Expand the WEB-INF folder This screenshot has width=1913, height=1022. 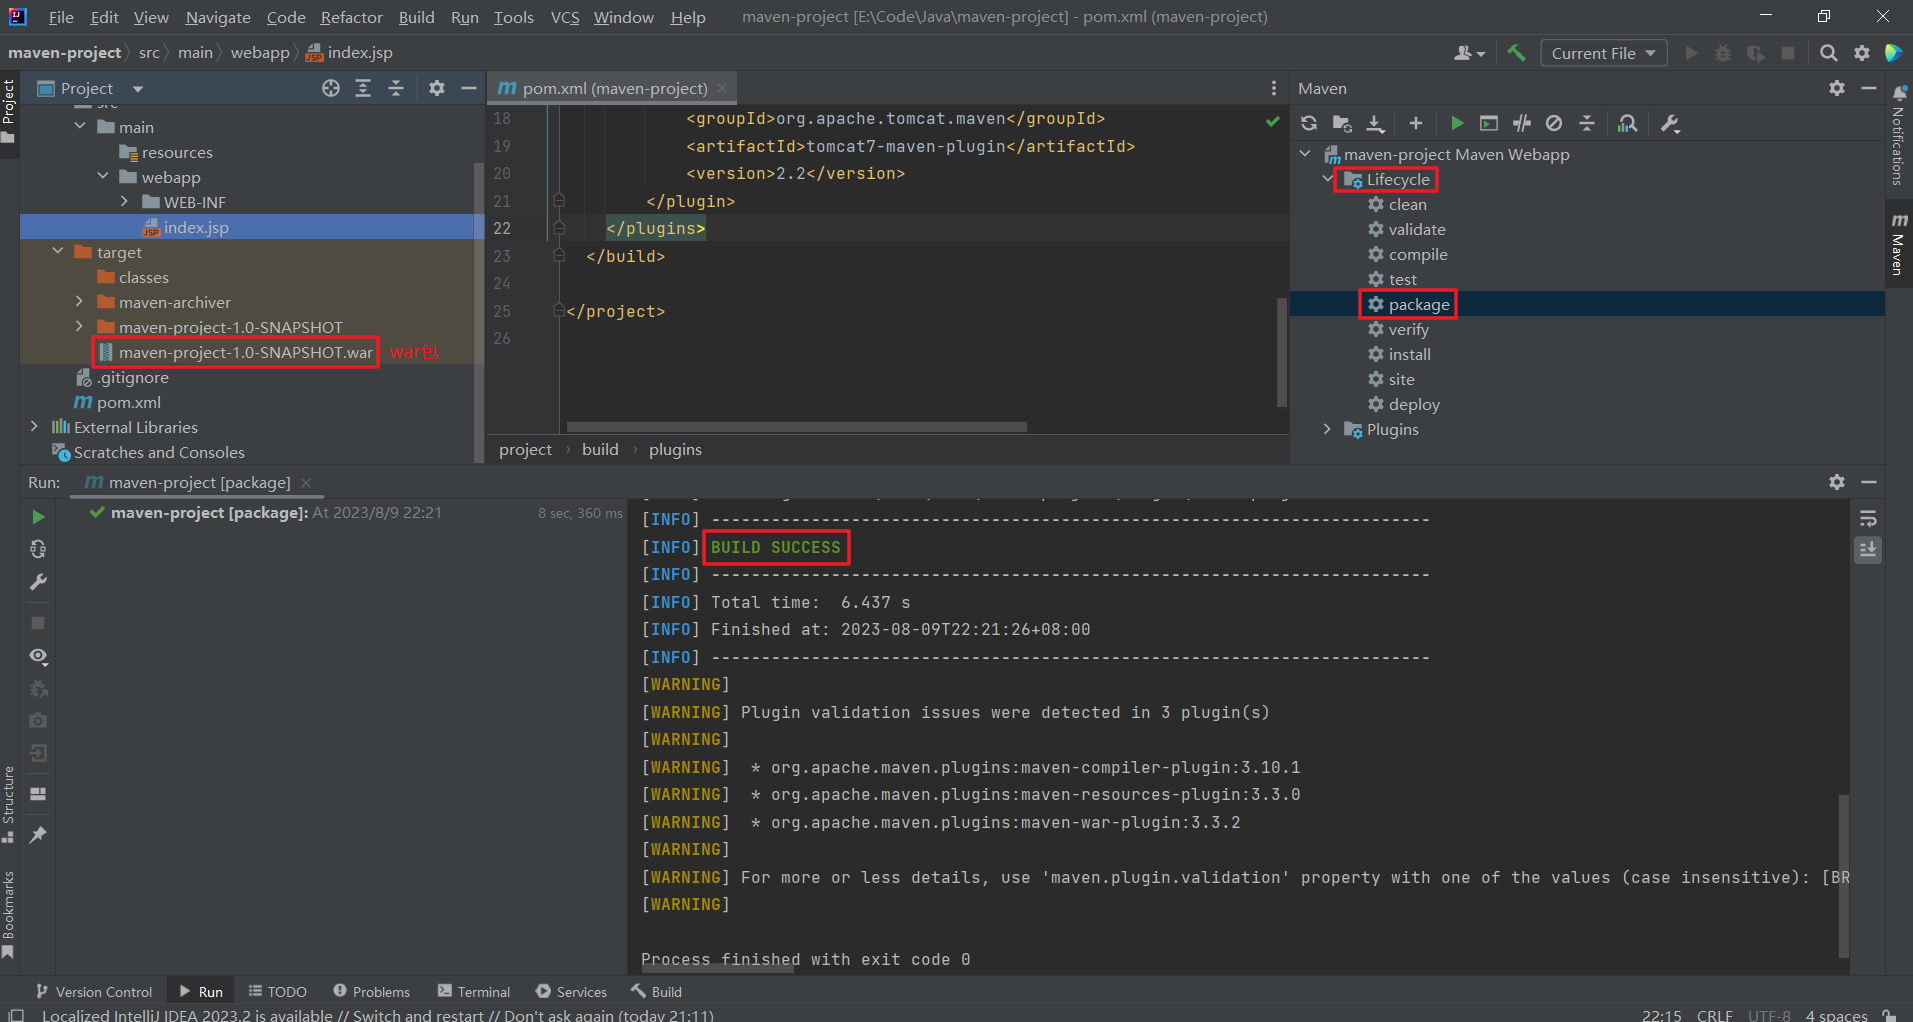click(125, 202)
